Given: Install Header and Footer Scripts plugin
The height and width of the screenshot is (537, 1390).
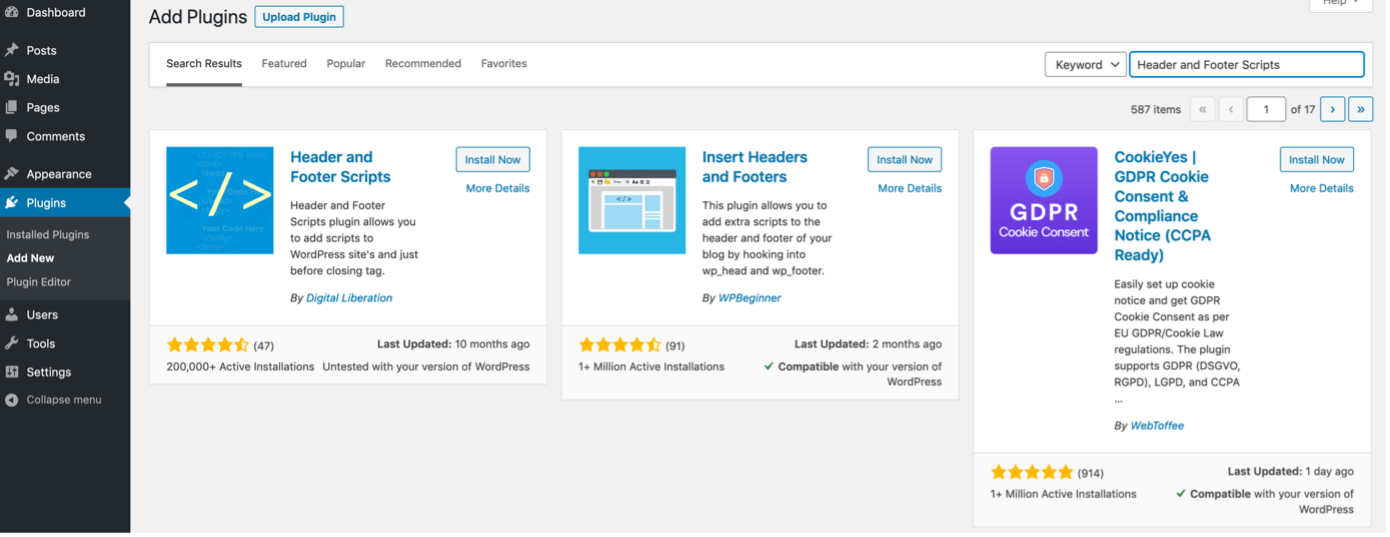Looking at the screenshot, I should tap(493, 160).
